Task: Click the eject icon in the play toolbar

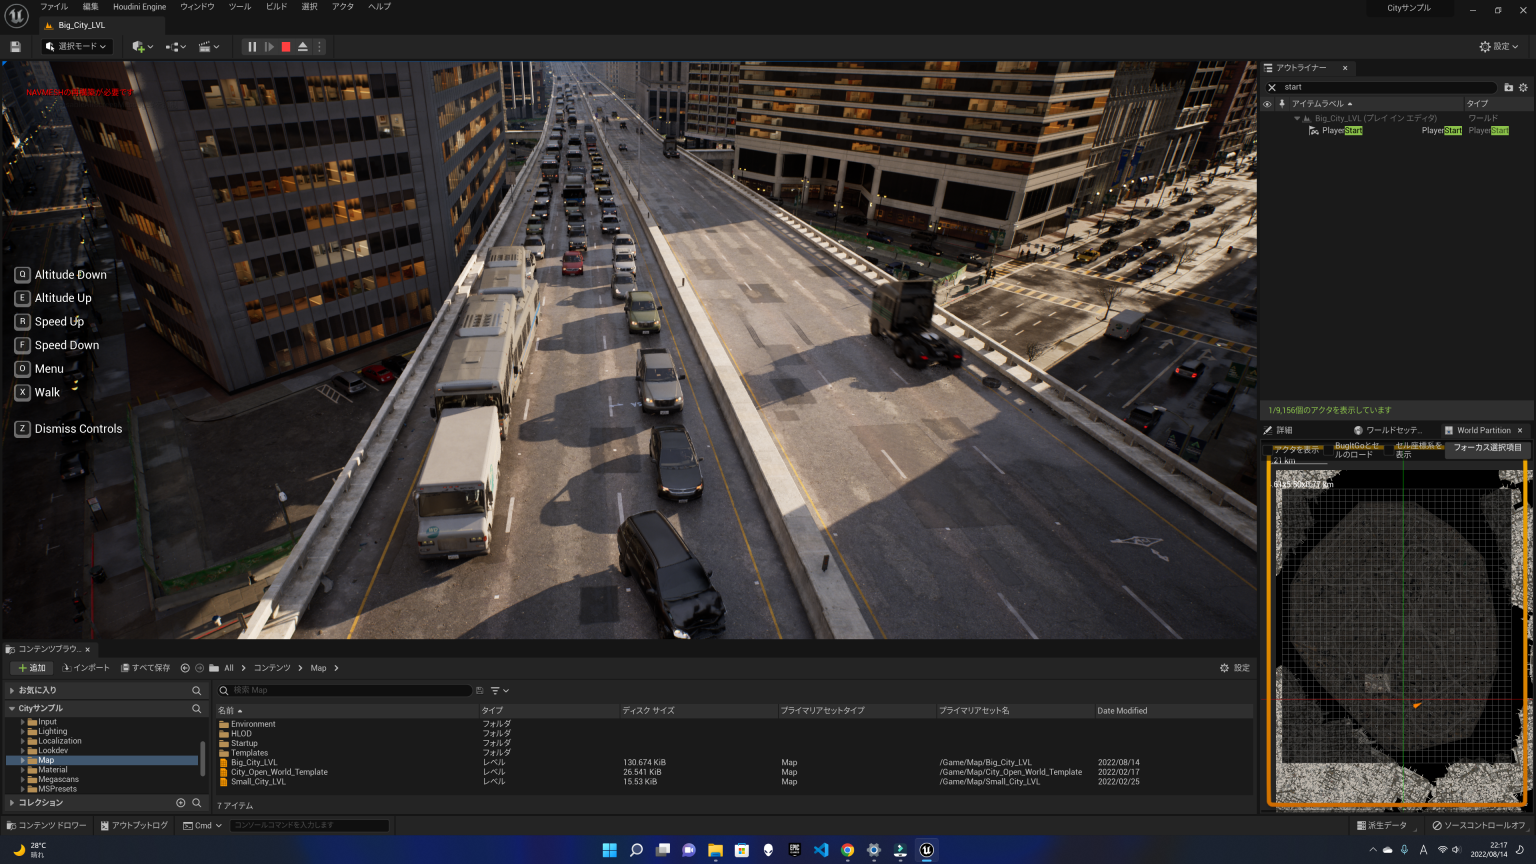Action: tap(303, 46)
